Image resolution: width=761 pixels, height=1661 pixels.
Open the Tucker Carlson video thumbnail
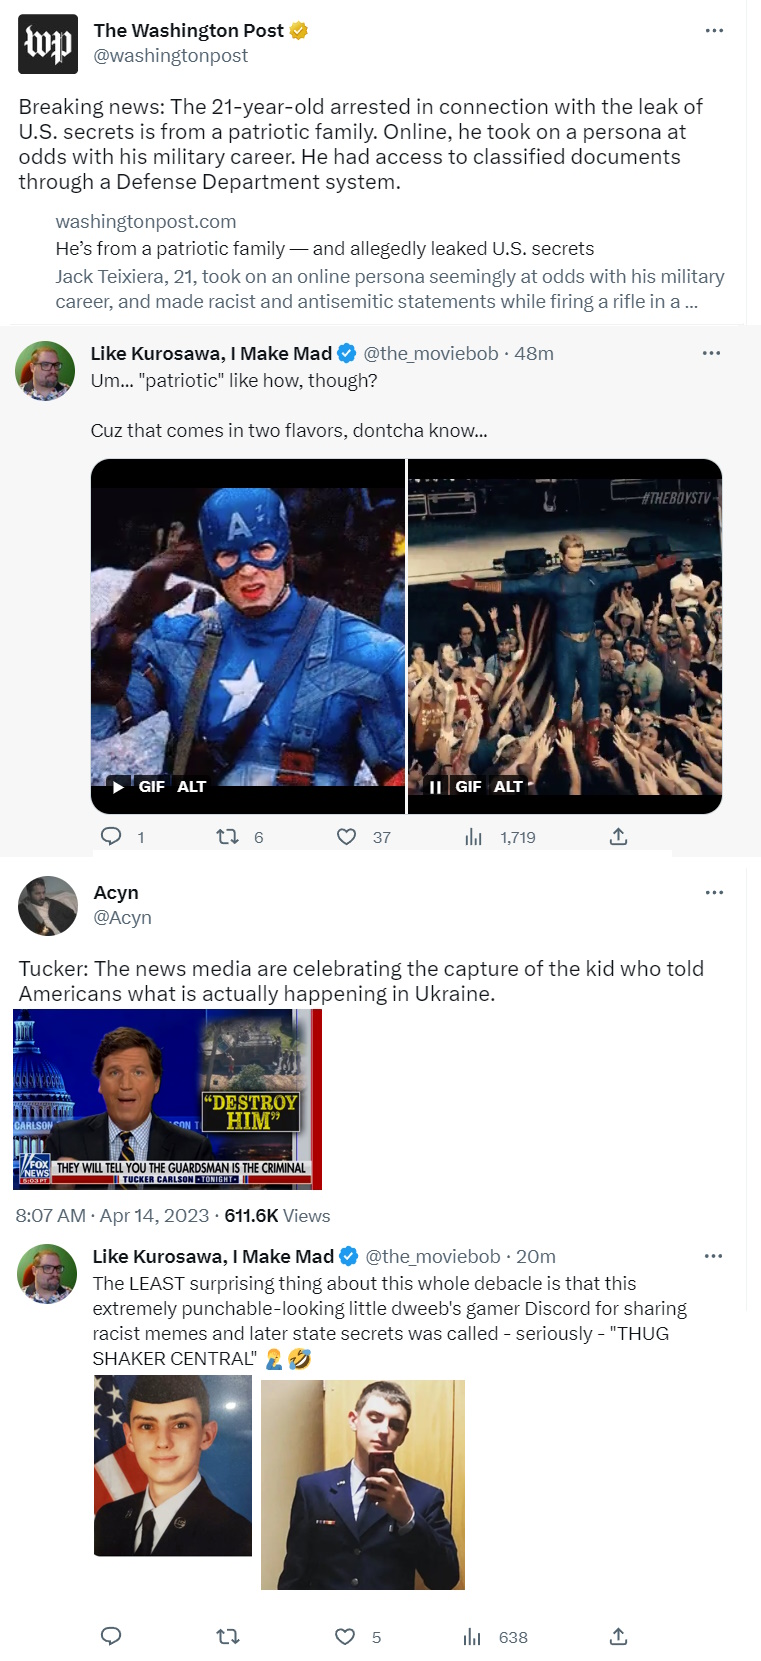[x=167, y=1099]
